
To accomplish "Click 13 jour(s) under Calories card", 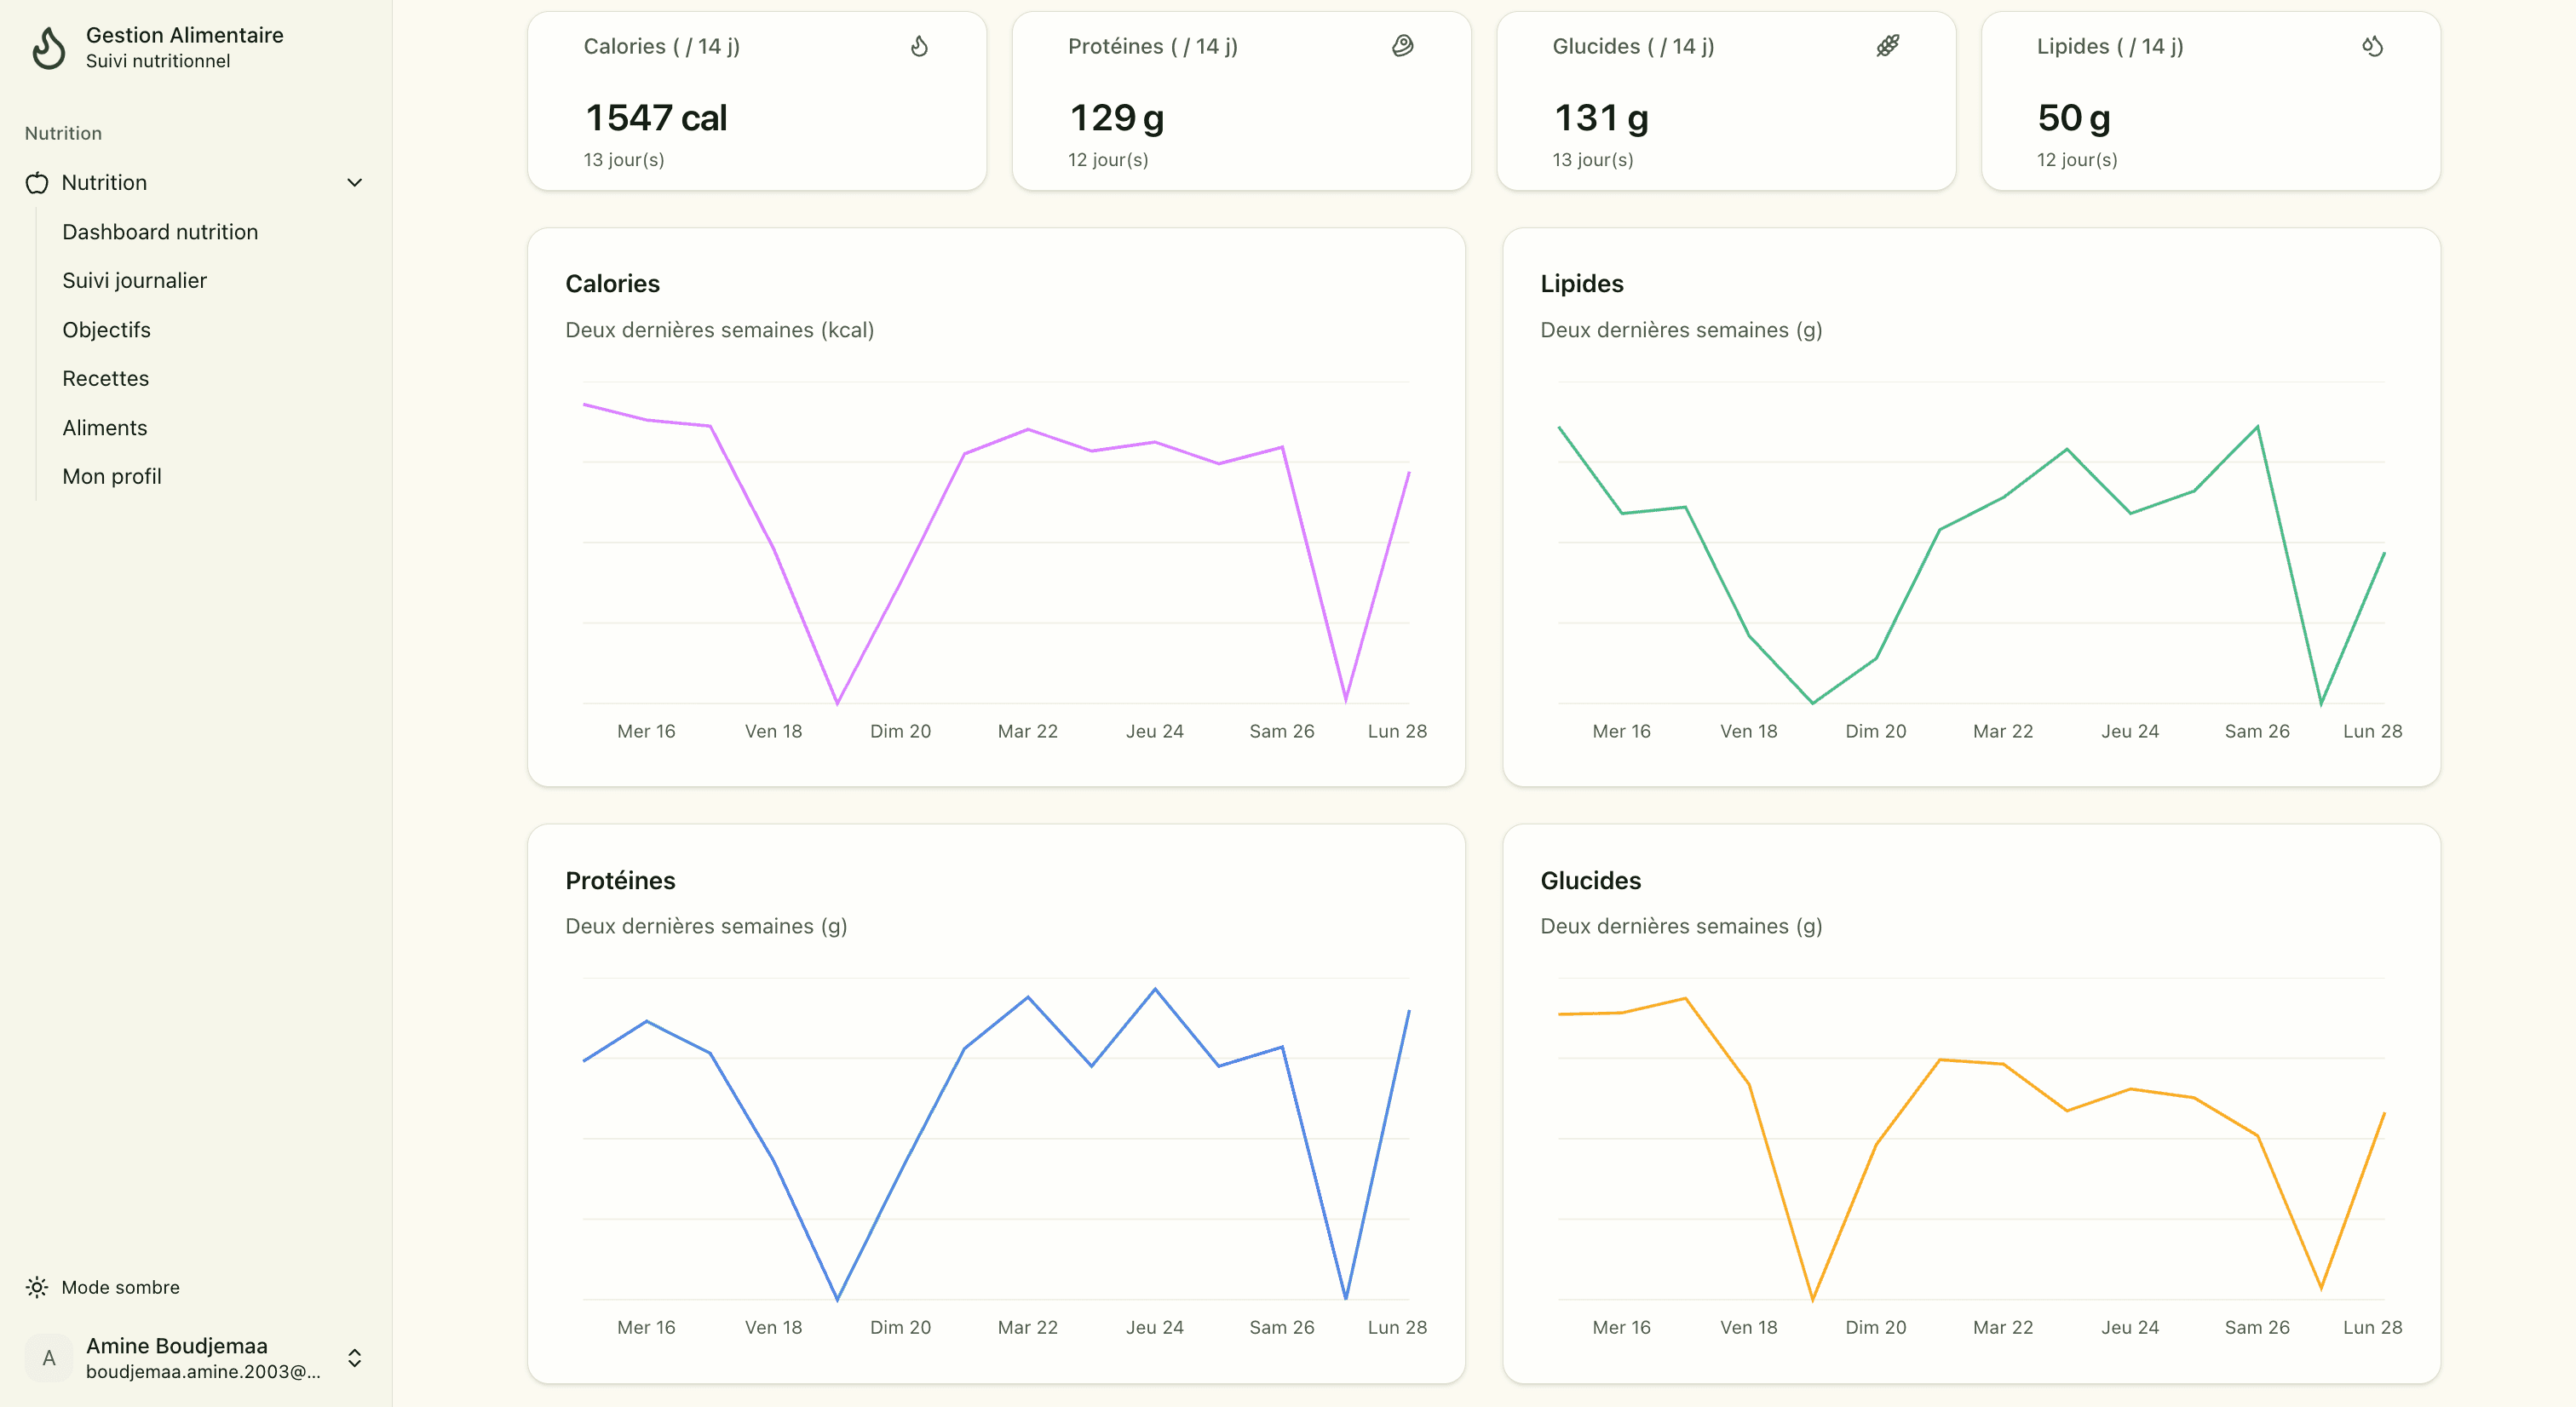I will (x=624, y=160).
